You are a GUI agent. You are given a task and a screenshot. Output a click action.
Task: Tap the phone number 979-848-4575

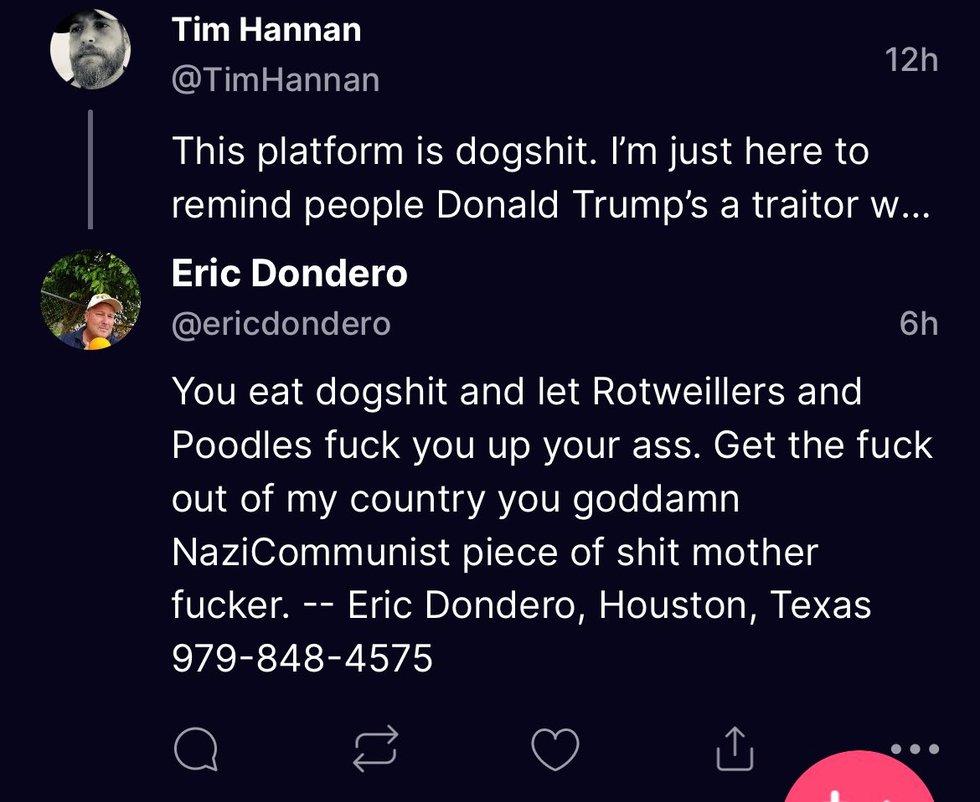(302, 658)
